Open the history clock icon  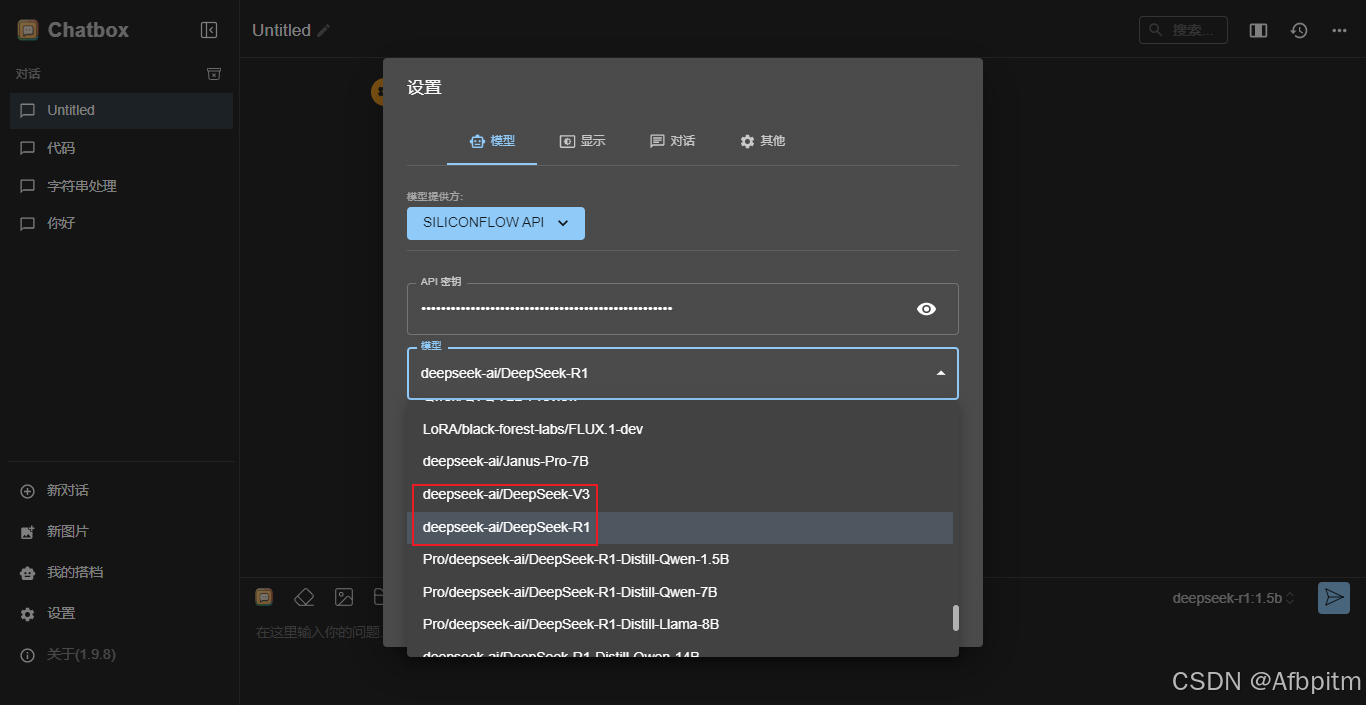click(x=1299, y=31)
